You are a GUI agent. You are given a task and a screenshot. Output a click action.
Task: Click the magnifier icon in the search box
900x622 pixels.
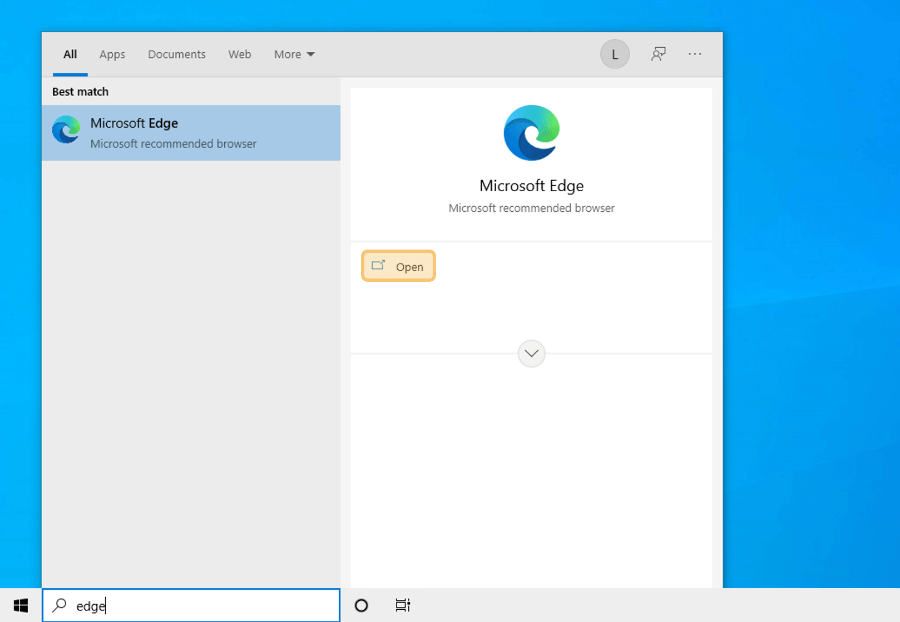pos(60,605)
